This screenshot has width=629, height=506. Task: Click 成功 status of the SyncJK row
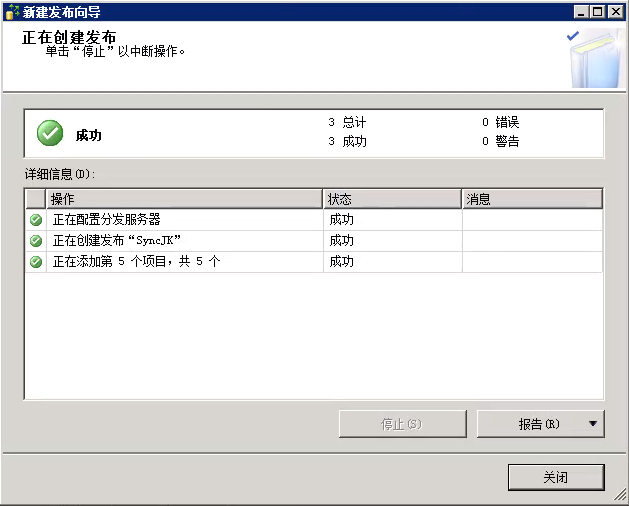pyautogui.click(x=341, y=240)
